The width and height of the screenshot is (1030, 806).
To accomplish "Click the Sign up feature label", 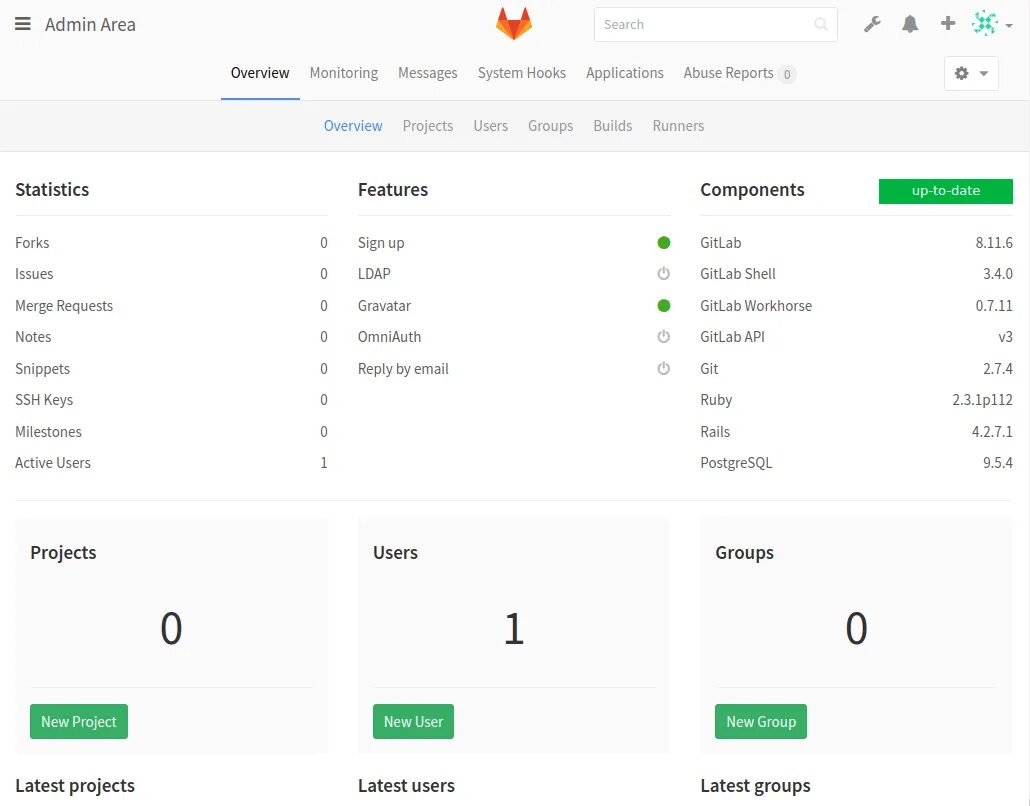I will (381, 242).
